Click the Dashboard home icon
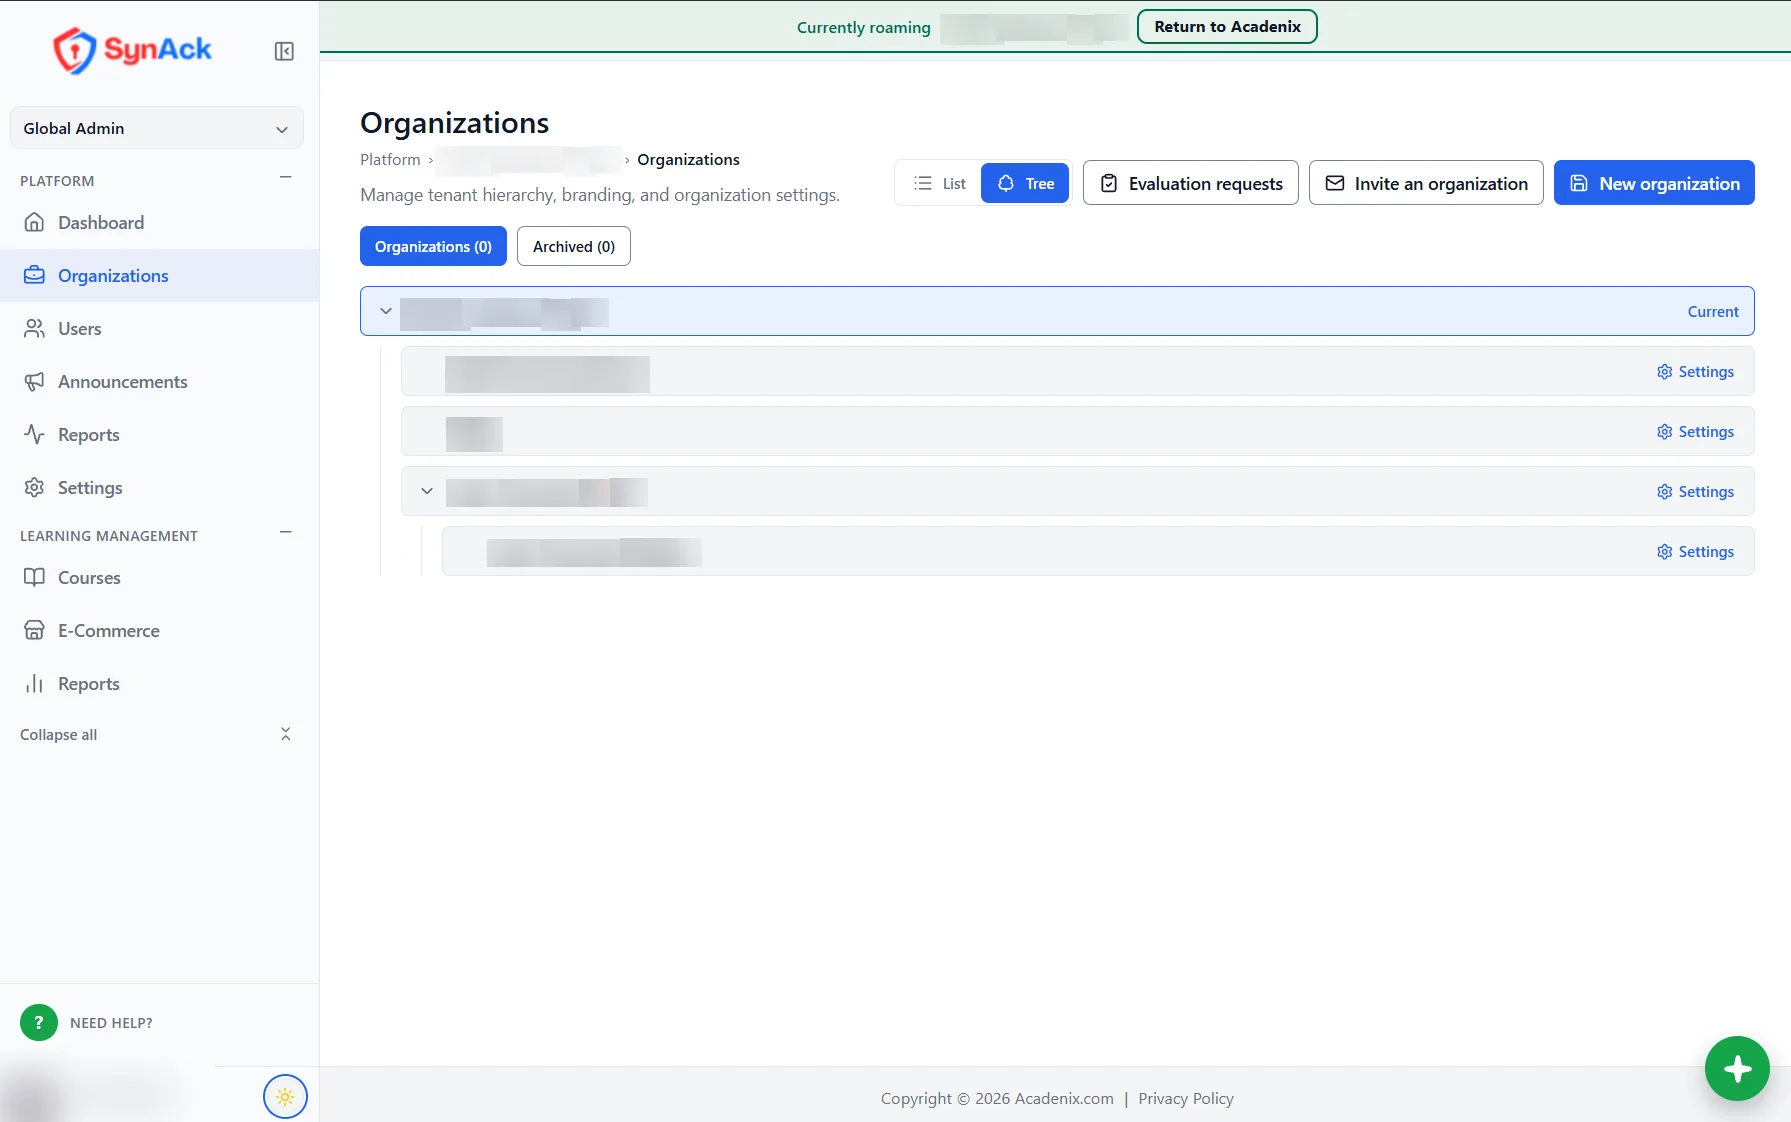The width and height of the screenshot is (1791, 1122). 34,222
